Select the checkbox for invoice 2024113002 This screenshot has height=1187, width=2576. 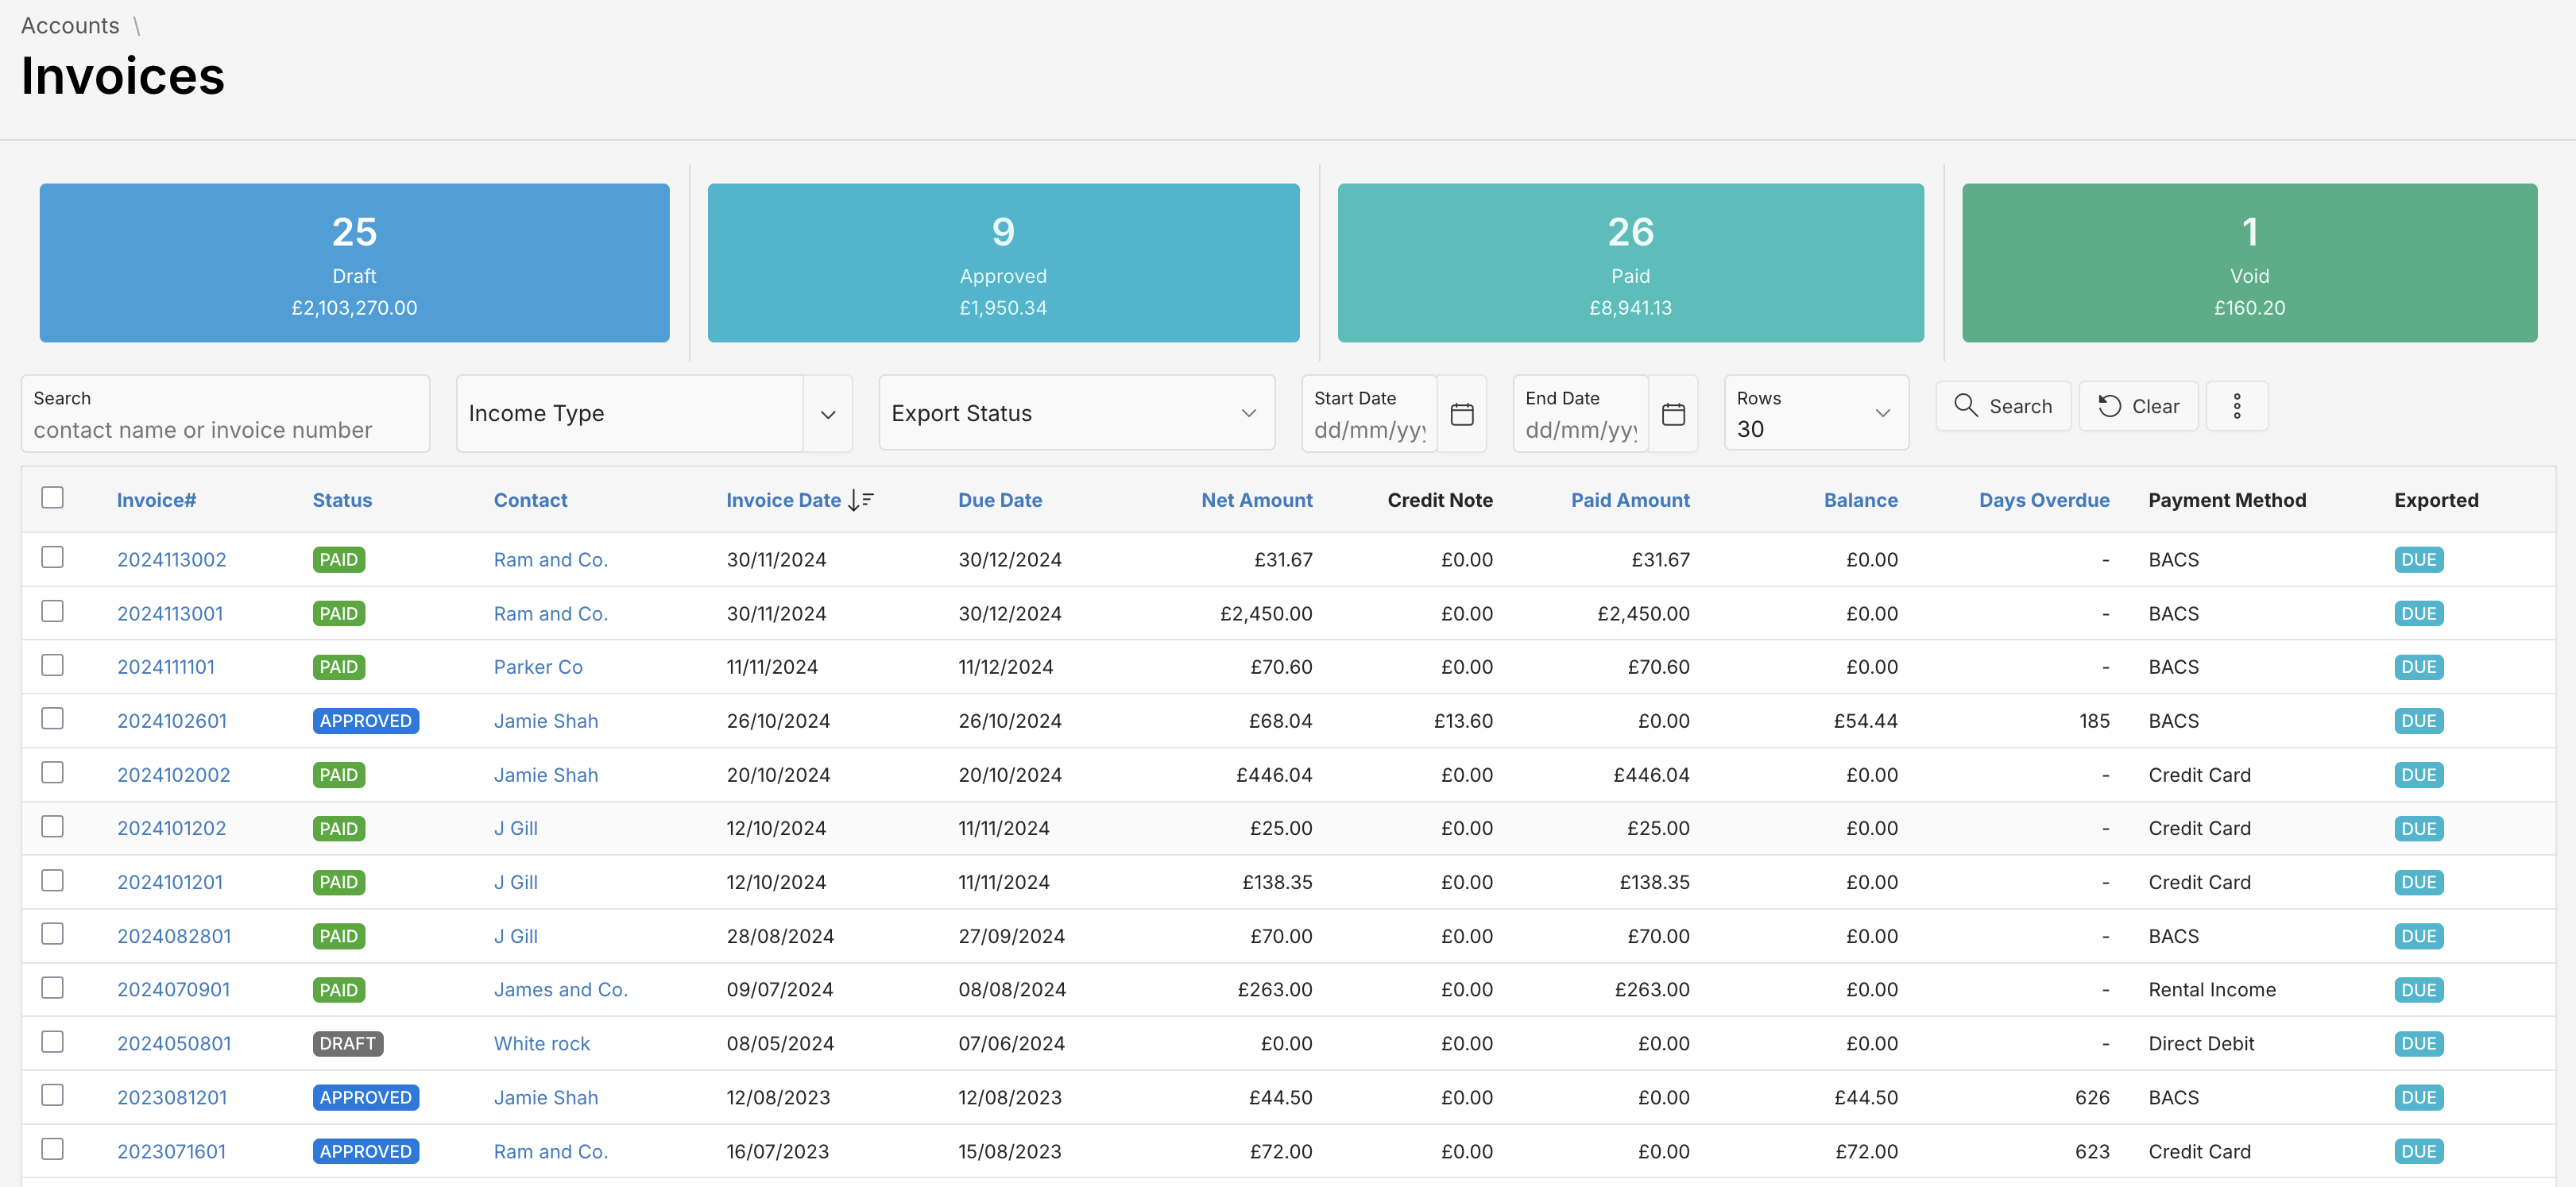point(53,557)
